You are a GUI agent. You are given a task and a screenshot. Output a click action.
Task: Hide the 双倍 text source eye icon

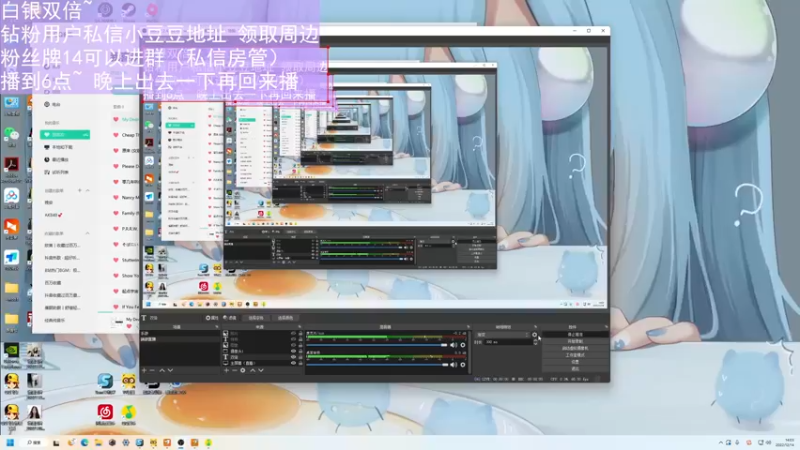293,357
